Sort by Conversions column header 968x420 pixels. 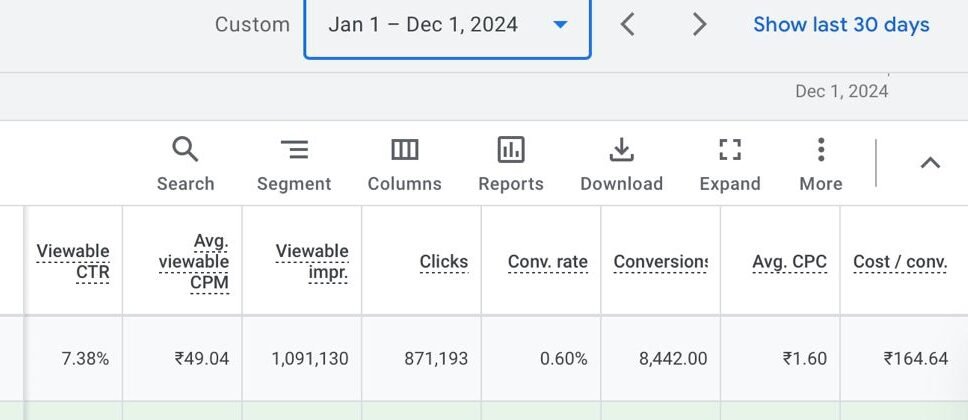(660, 262)
